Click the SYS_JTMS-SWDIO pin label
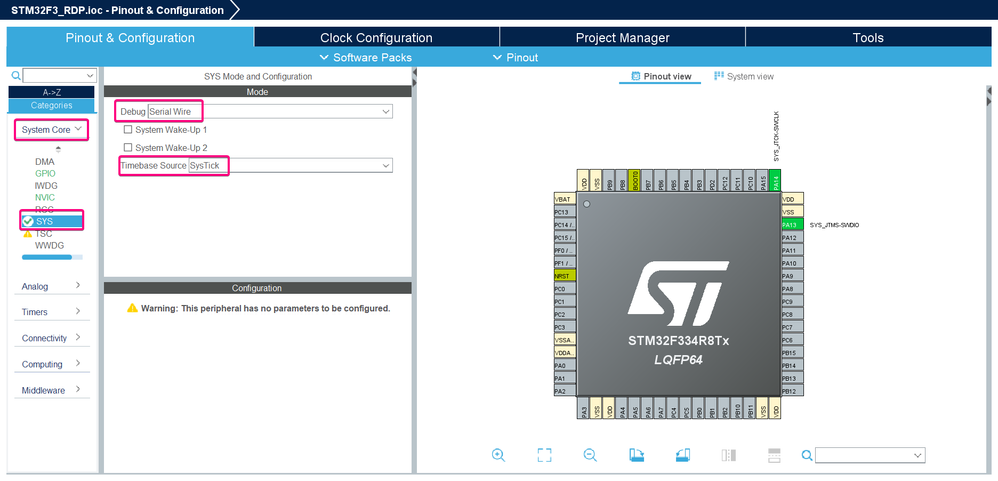 [834, 225]
